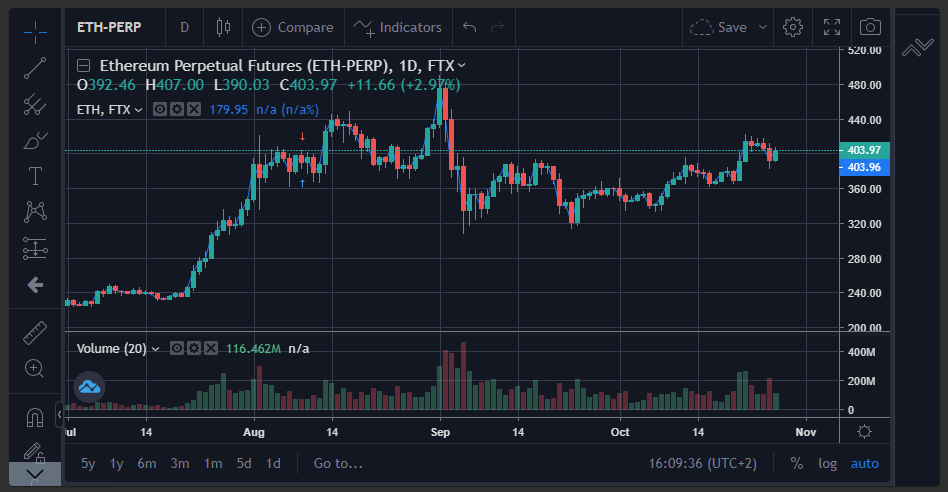Select the text annotation tool
The height and width of the screenshot is (492, 948).
[x=35, y=176]
